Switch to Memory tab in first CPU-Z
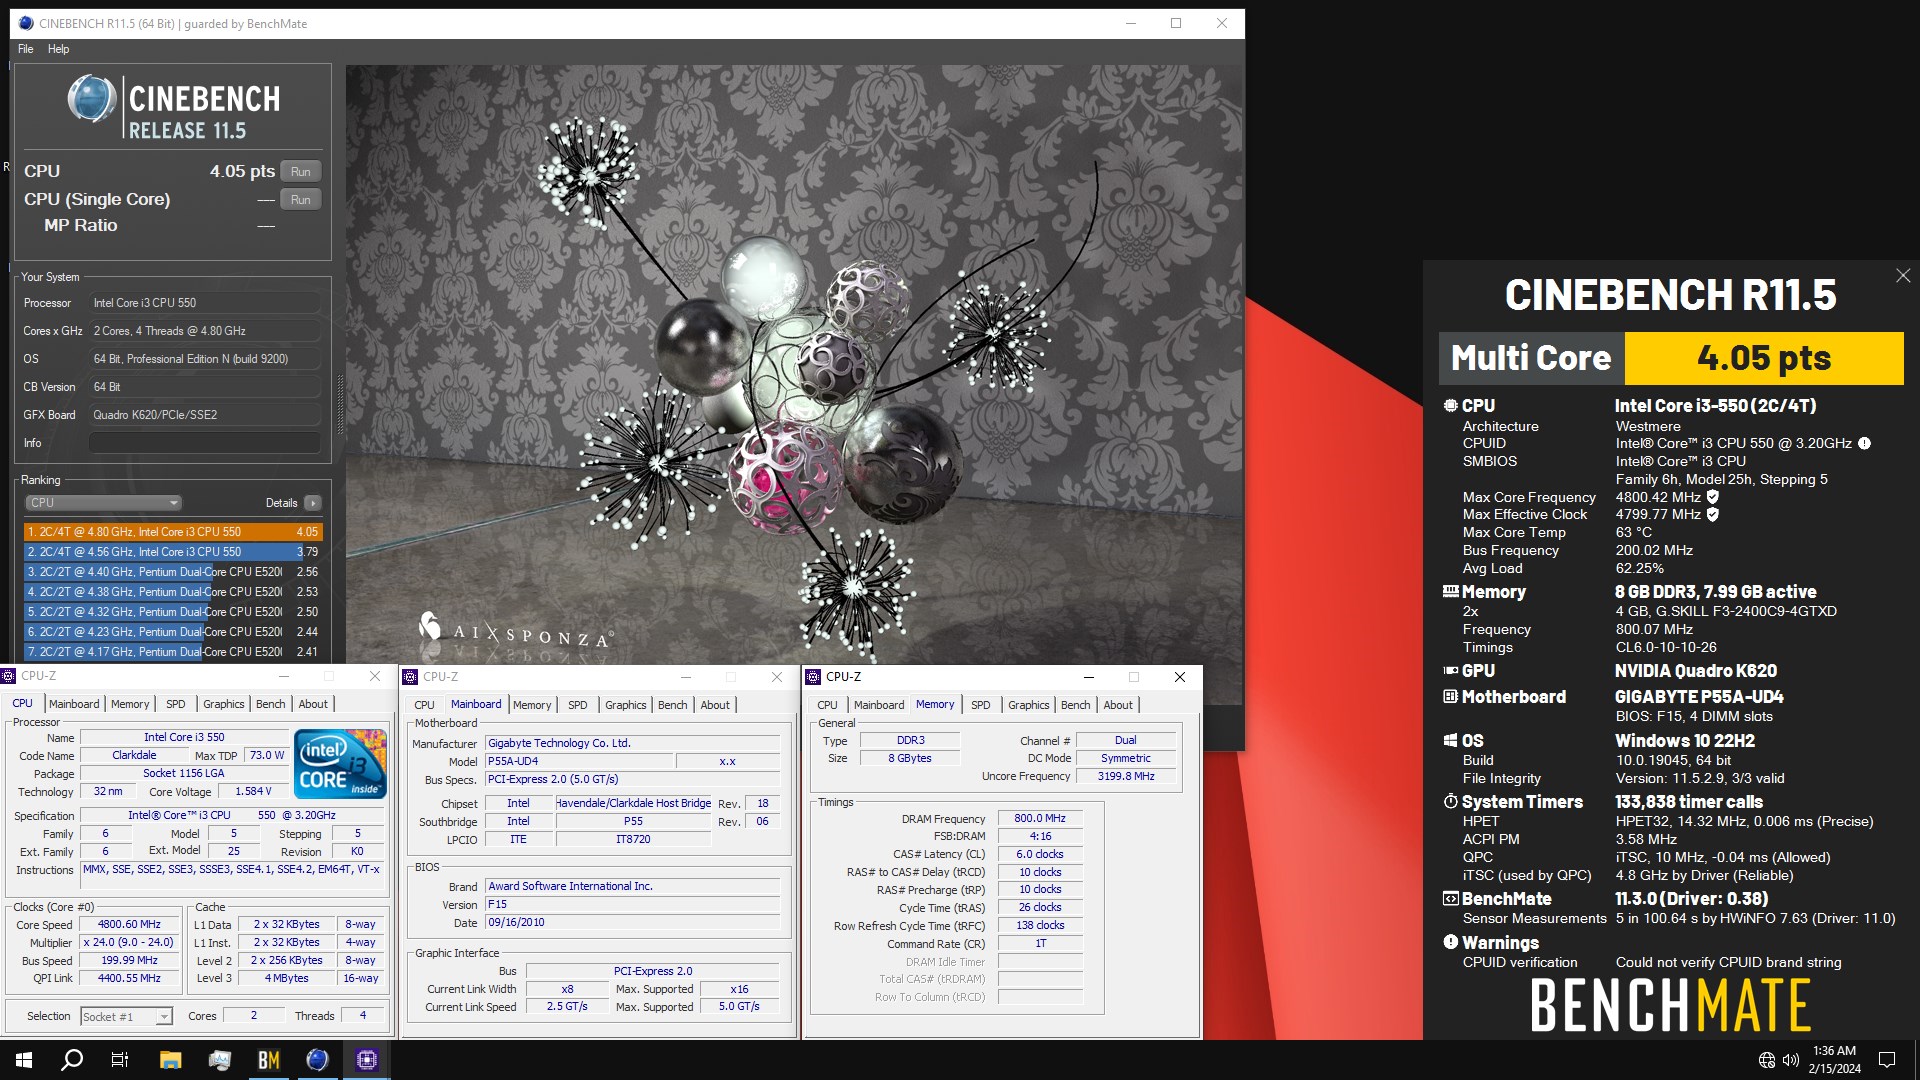The width and height of the screenshot is (1920, 1080). pyautogui.click(x=130, y=704)
